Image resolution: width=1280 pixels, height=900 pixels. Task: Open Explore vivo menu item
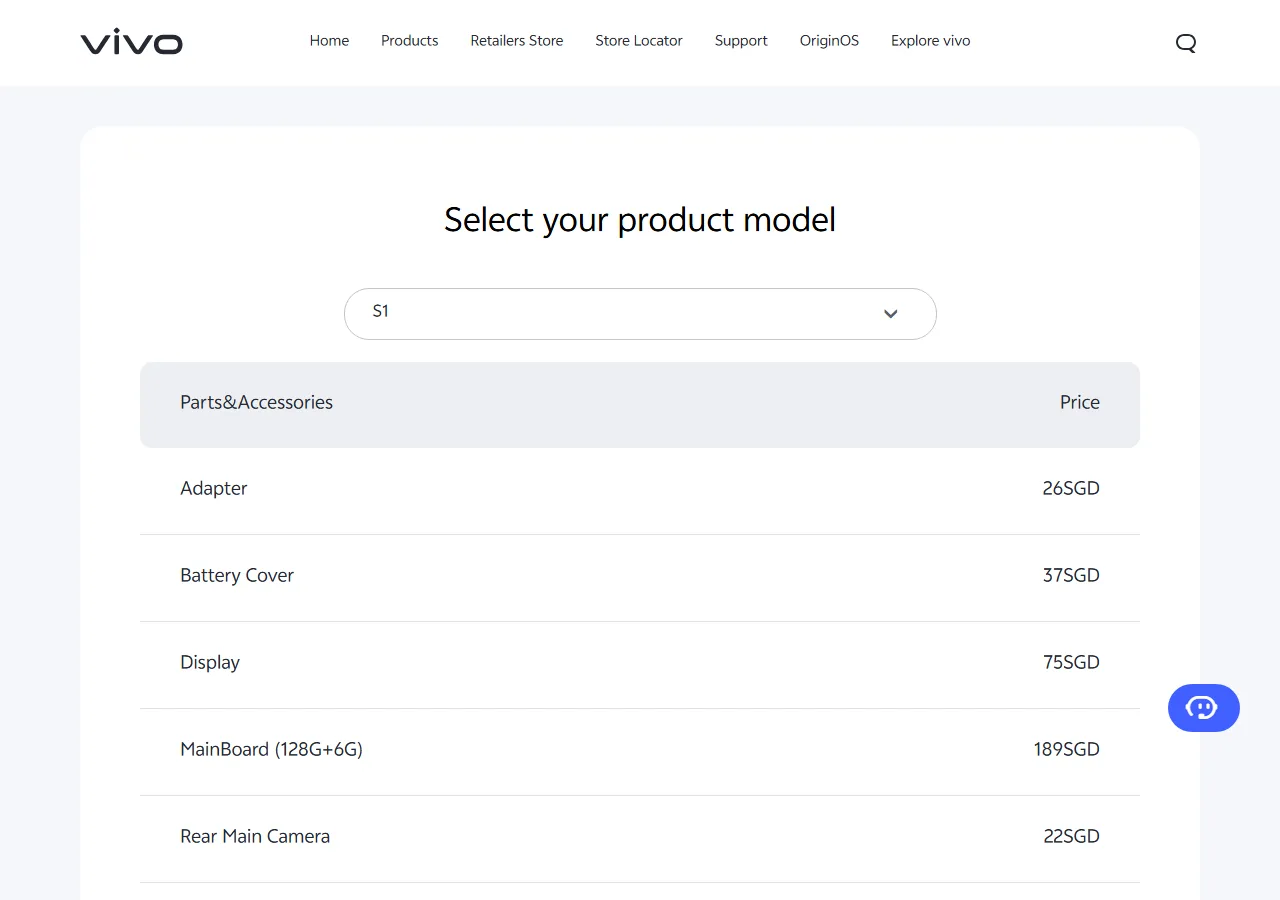pyautogui.click(x=931, y=41)
